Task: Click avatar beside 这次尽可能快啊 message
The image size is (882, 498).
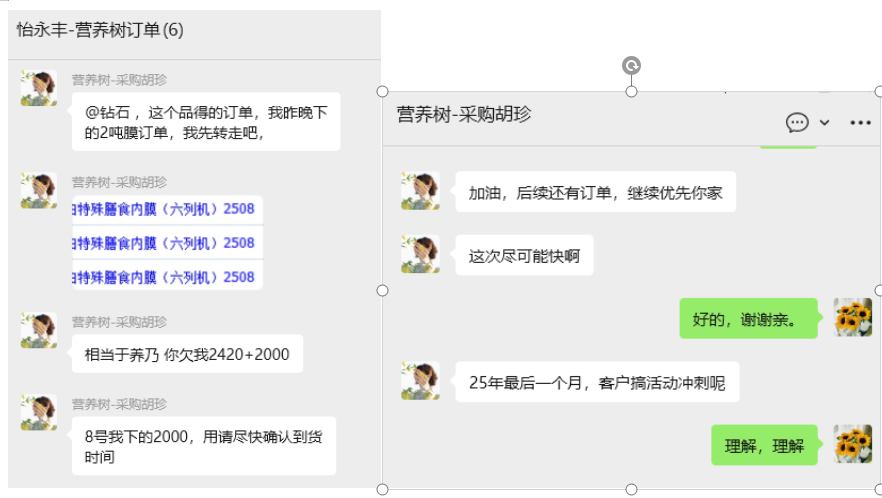Action: pos(420,254)
